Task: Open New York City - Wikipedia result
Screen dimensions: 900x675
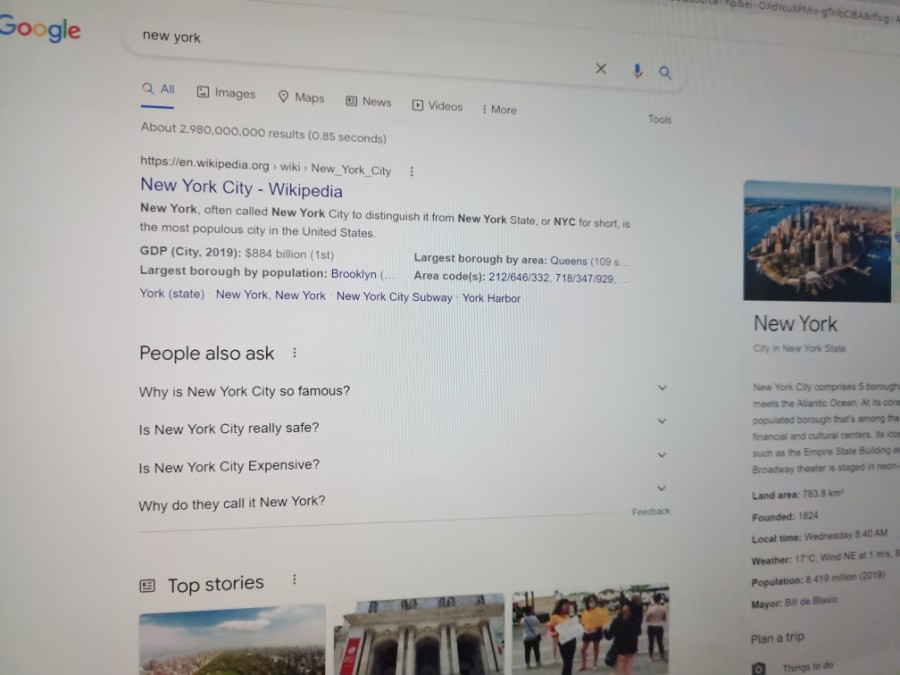Action: 241,188
